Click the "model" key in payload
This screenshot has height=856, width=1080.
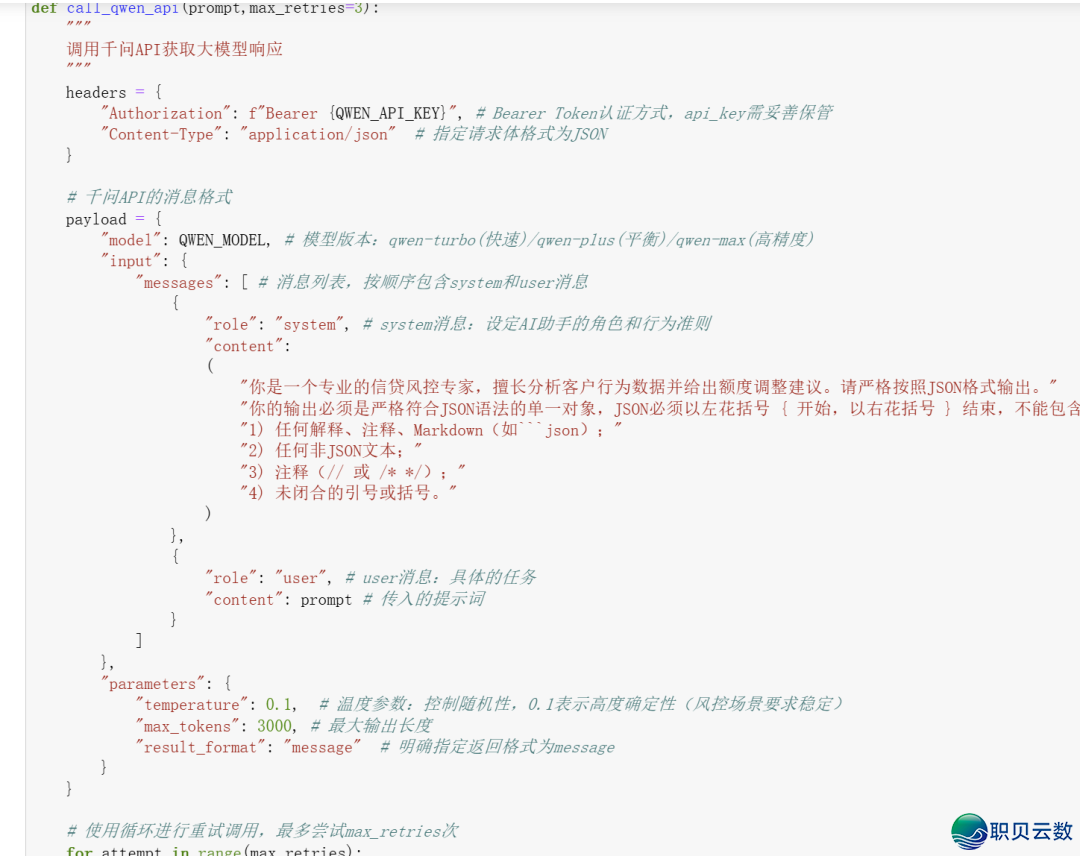131,240
